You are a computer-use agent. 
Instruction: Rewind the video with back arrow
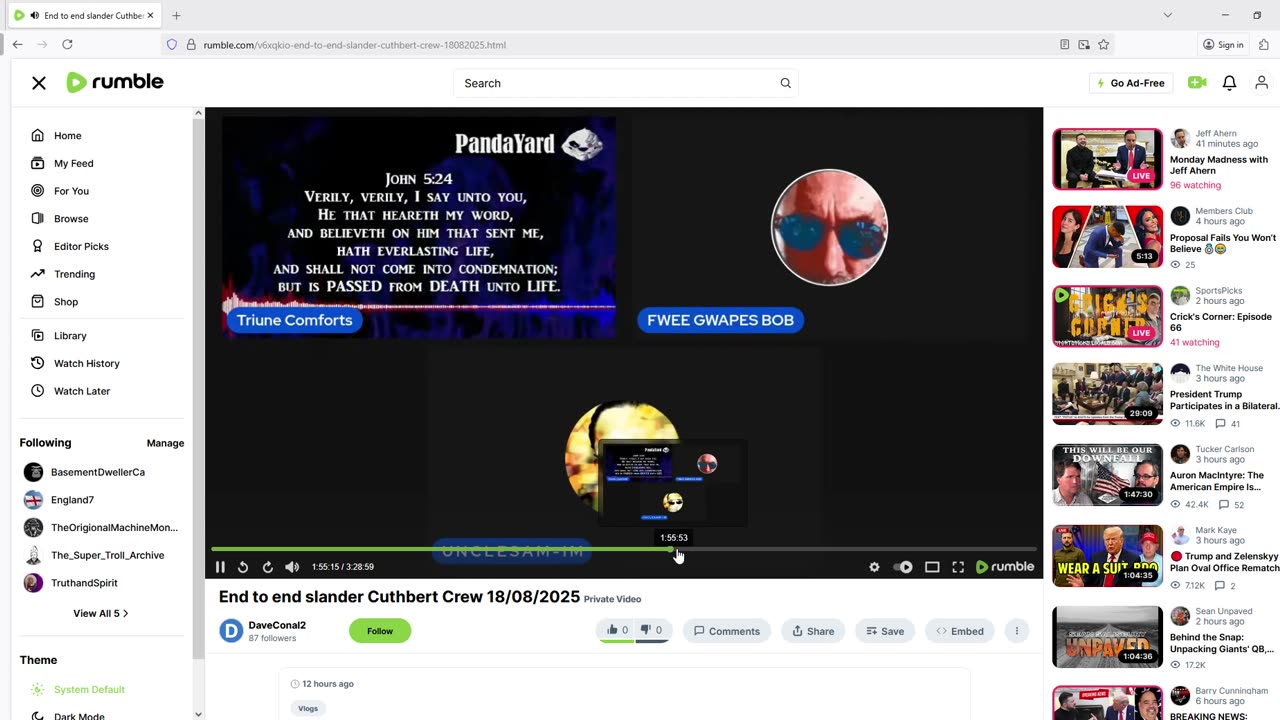pyautogui.click(x=243, y=567)
